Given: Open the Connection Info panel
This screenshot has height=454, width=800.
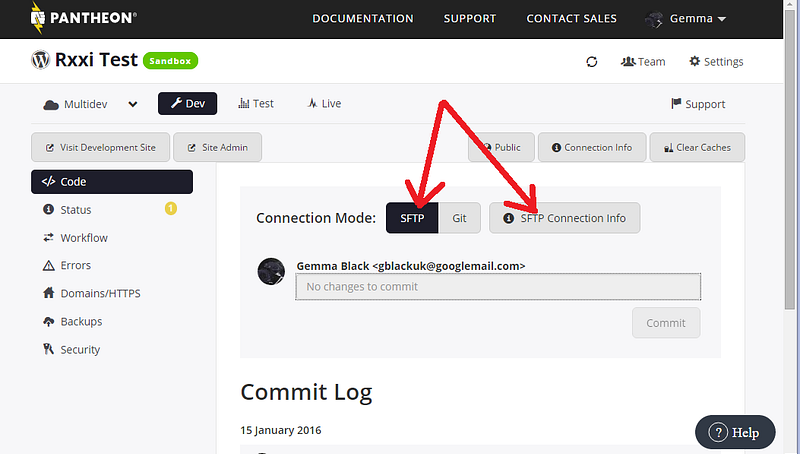Looking at the screenshot, I should pyautogui.click(x=592, y=147).
